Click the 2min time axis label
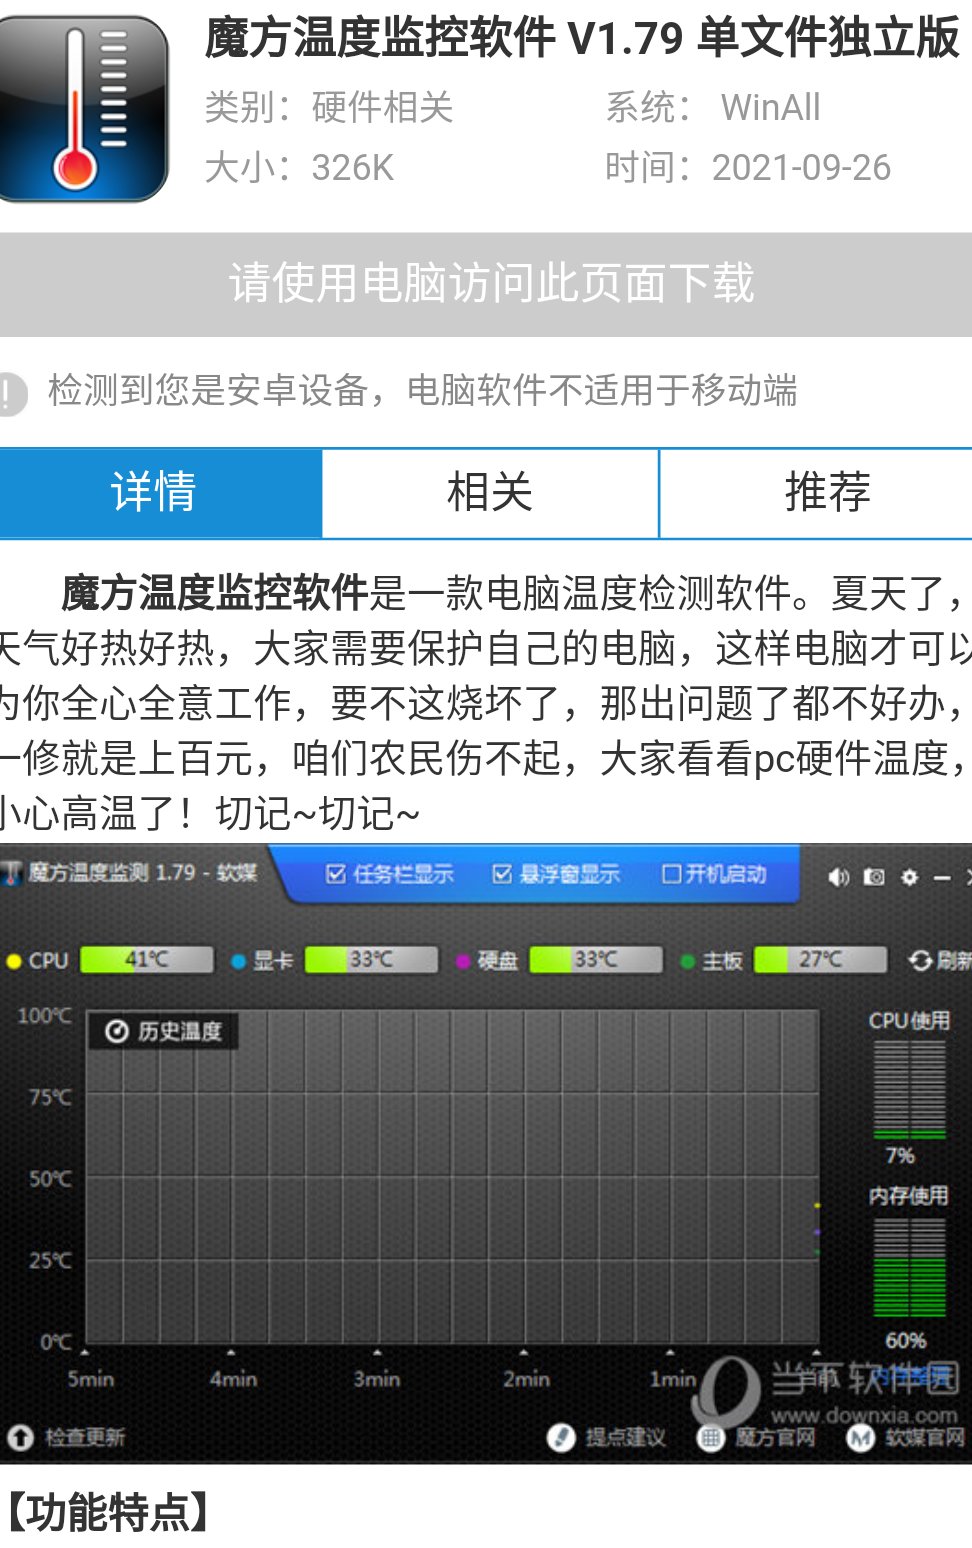972x1548 pixels. 527,1379
